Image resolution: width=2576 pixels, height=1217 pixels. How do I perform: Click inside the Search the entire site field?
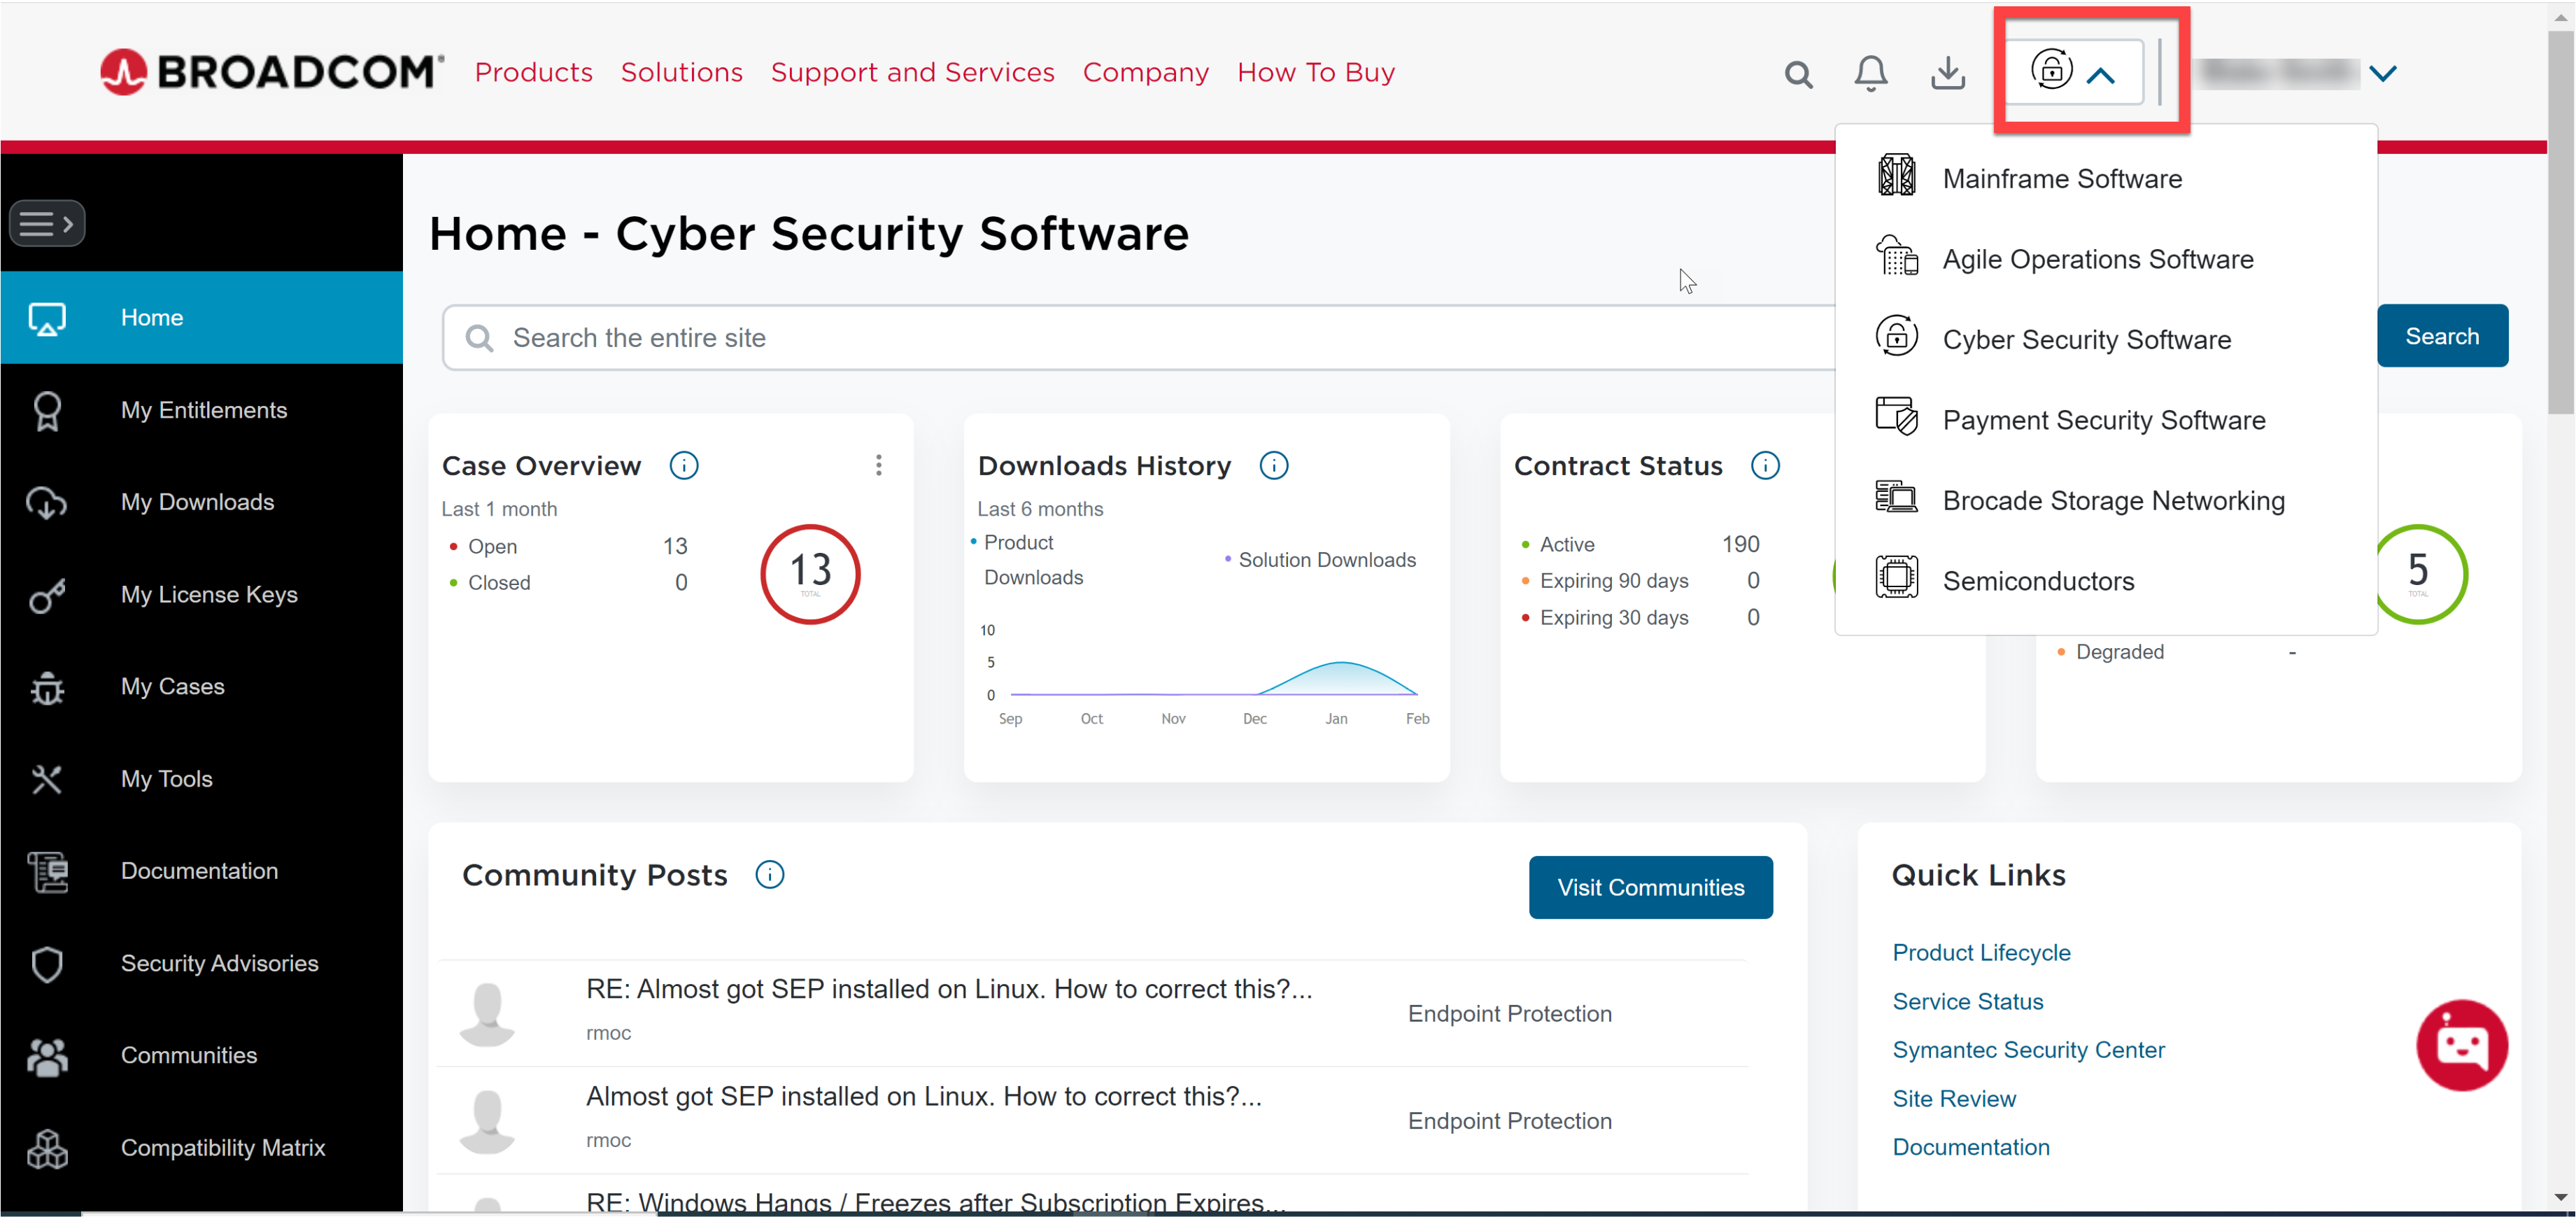tap(1139, 338)
